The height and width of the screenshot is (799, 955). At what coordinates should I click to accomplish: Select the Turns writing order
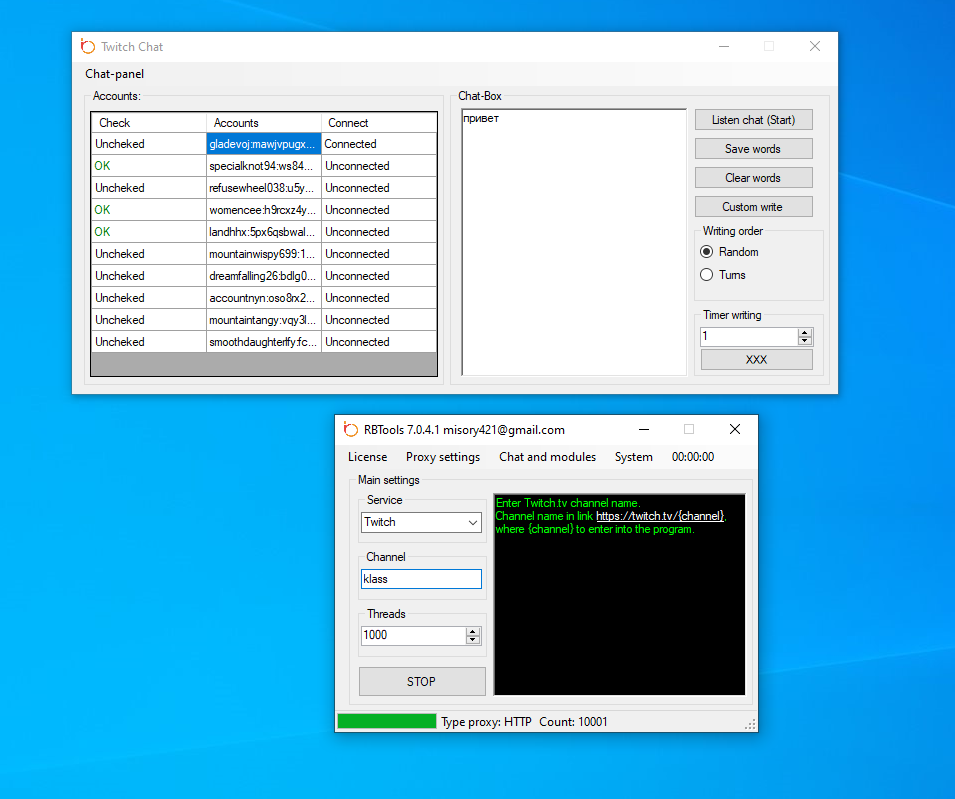(x=707, y=275)
